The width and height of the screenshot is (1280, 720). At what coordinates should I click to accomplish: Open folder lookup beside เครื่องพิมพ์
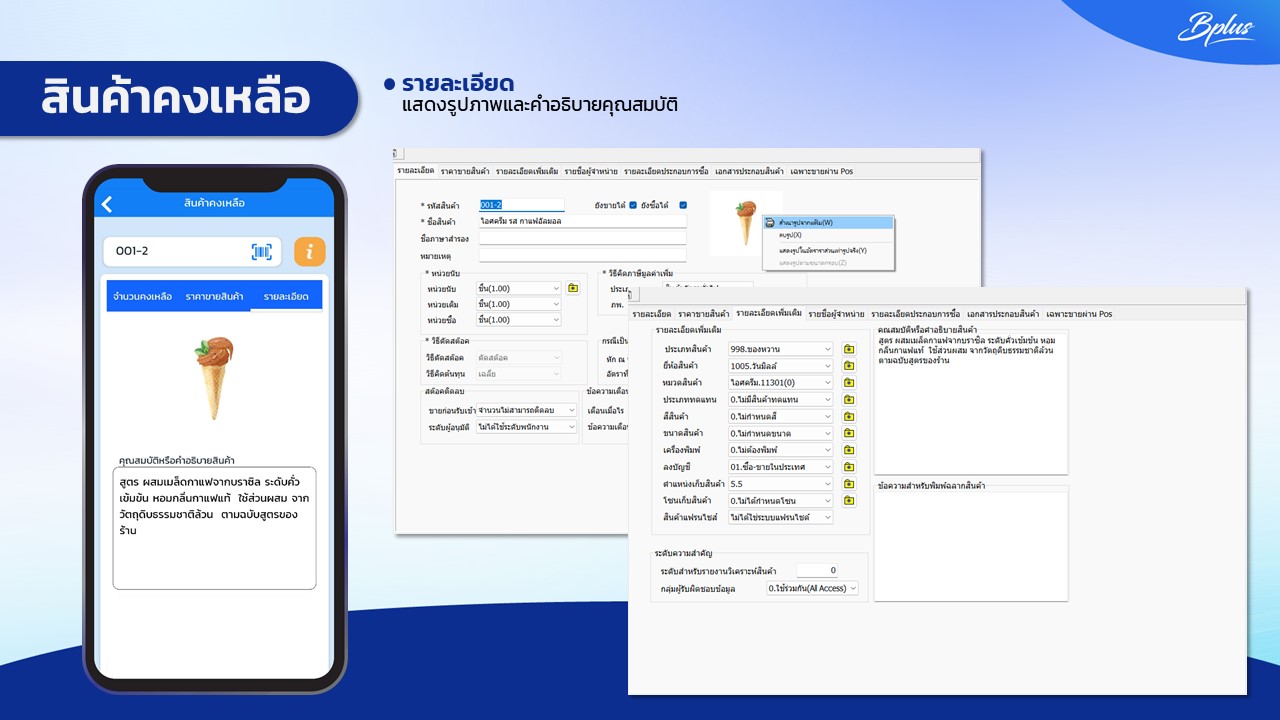click(849, 450)
